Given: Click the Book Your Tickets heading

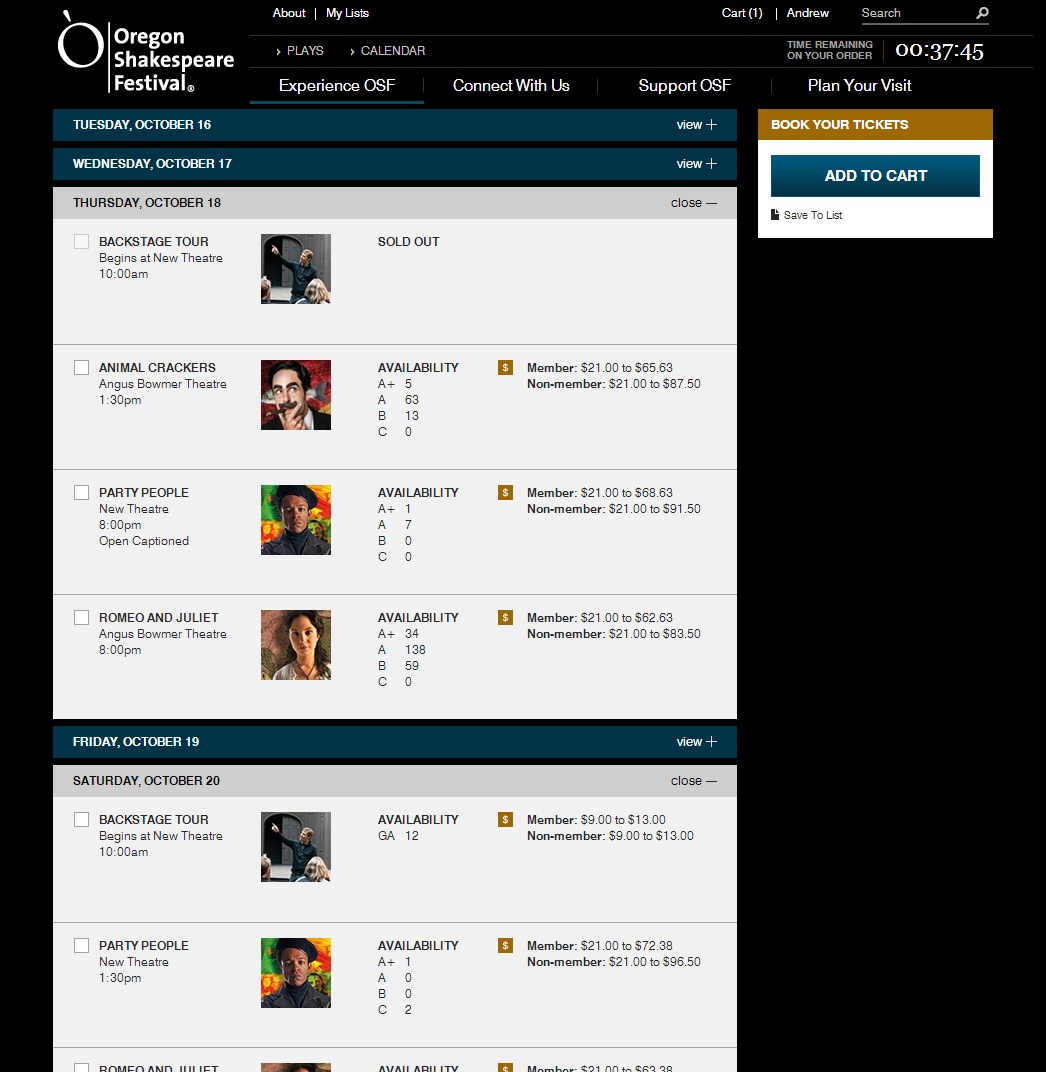Looking at the screenshot, I should point(840,125).
